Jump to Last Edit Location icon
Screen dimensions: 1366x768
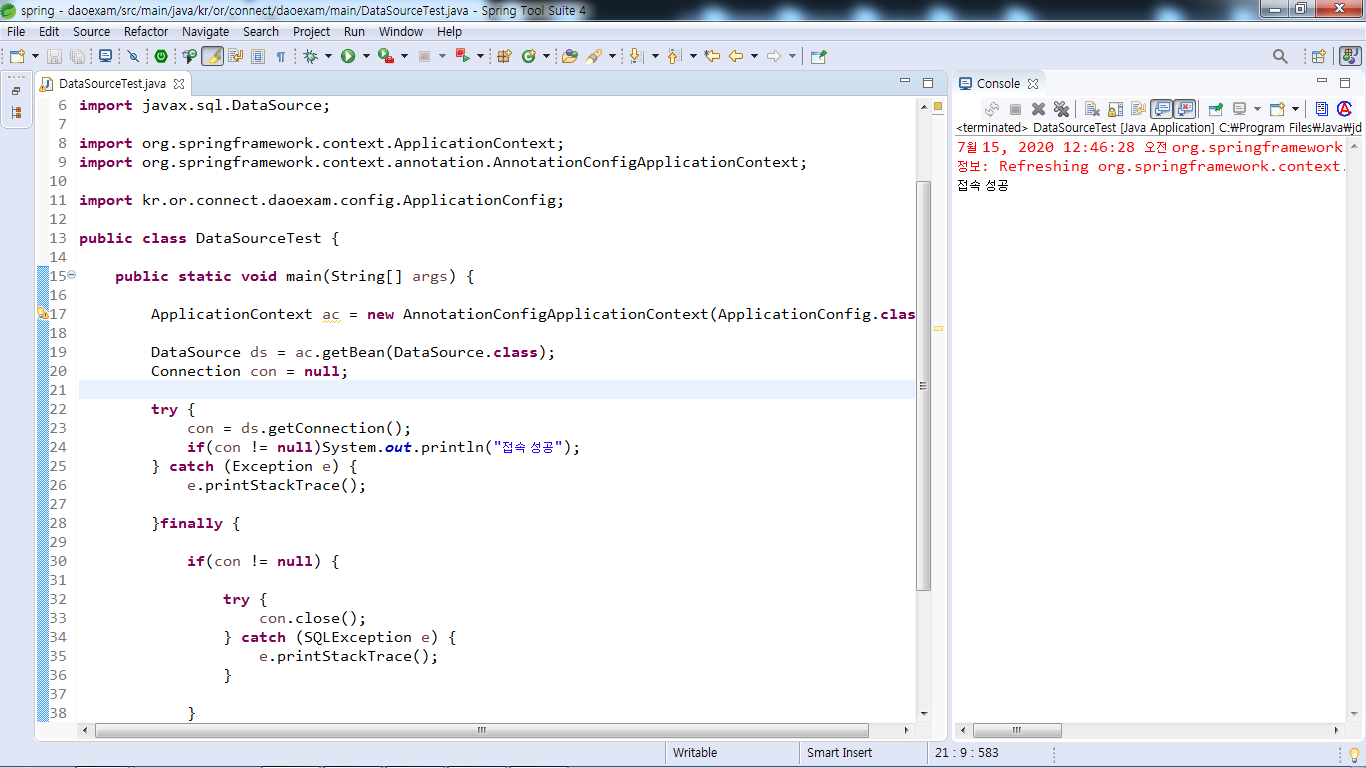pos(712,57)
